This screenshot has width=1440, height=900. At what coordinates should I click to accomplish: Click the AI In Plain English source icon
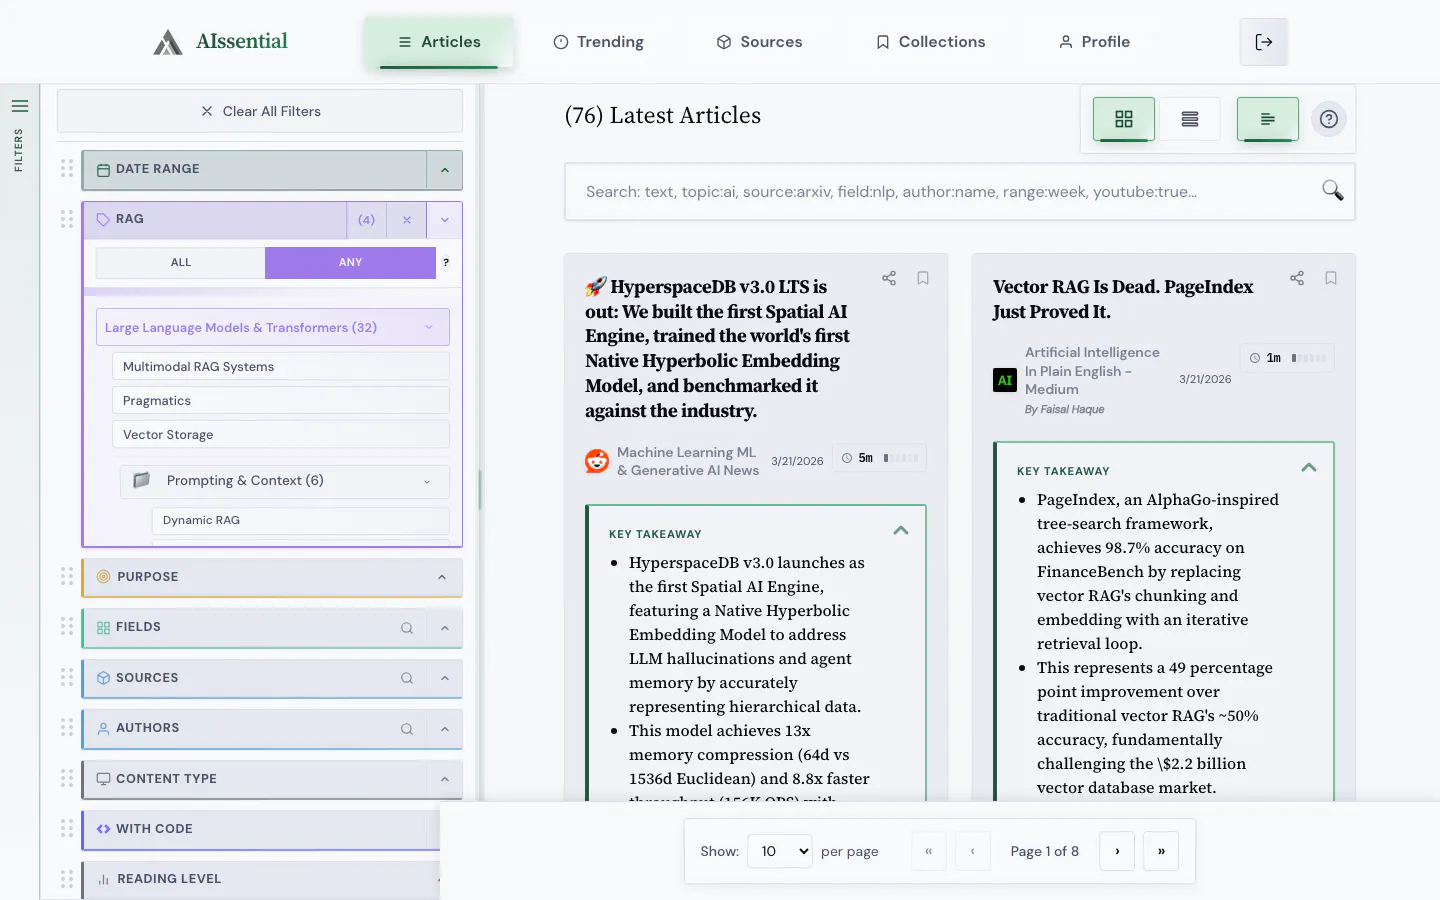pyautogui.click(x=1005, y=380)
